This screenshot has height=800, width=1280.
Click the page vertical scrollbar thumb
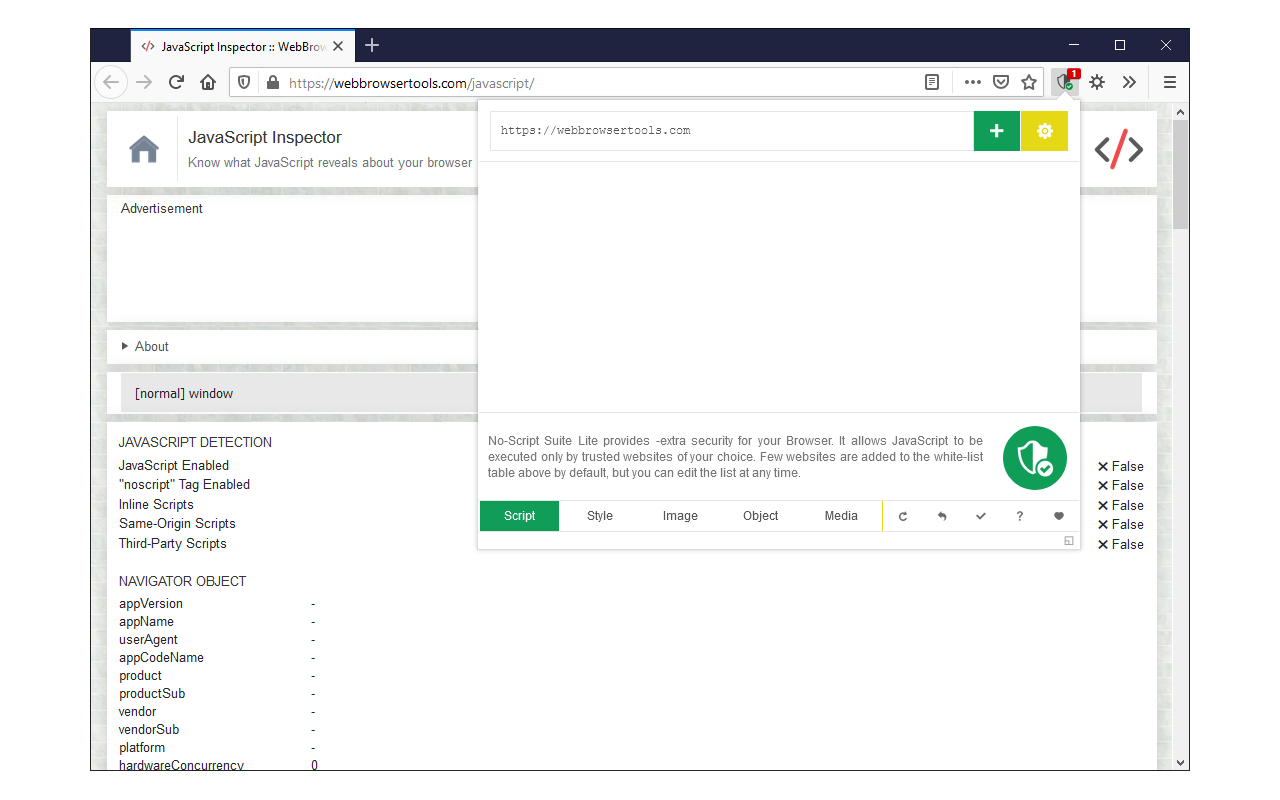[x=1181, y=175]
